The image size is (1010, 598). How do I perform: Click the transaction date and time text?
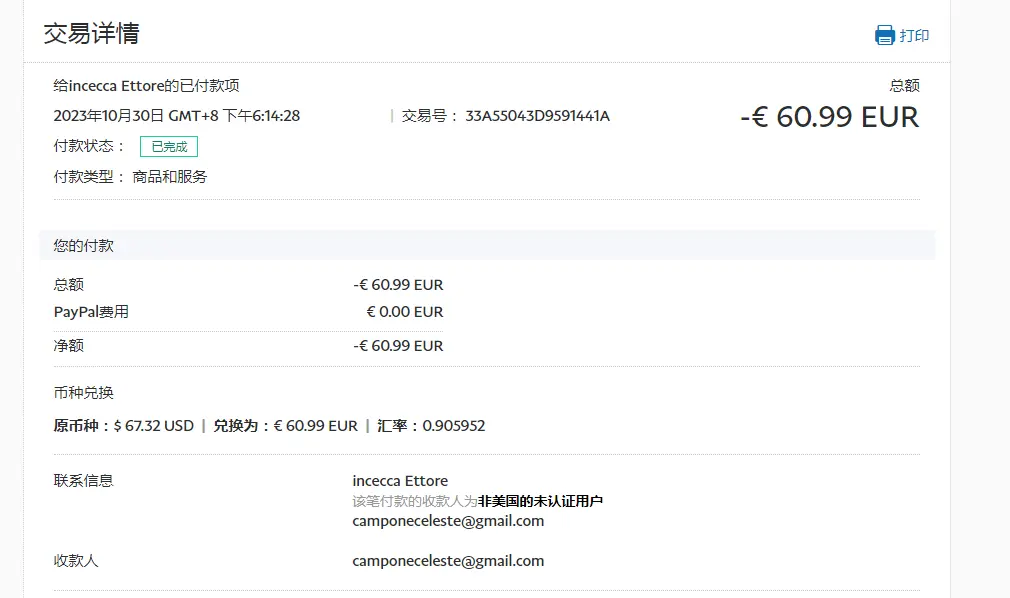click(x=177, y=116)
